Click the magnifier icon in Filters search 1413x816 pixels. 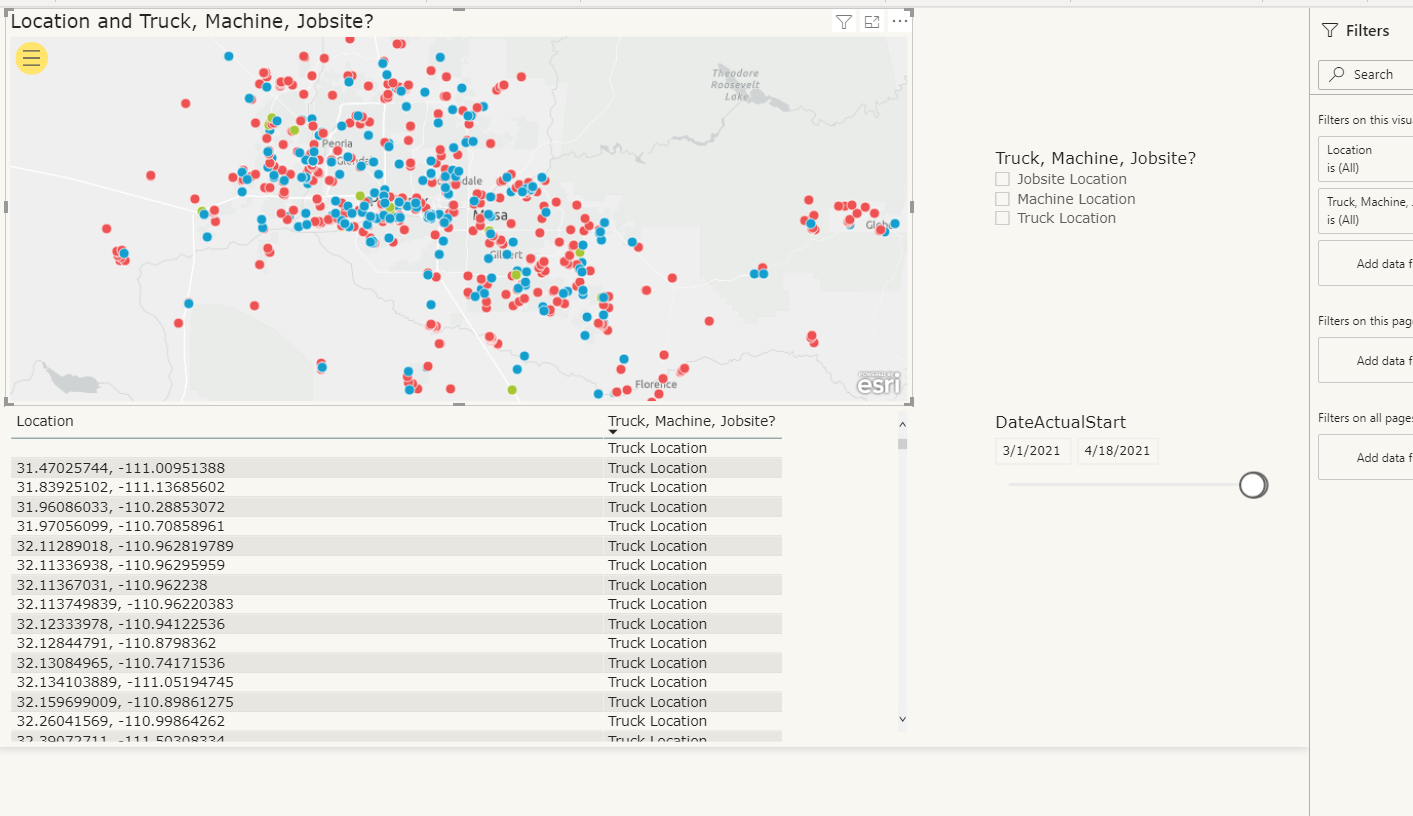tap(1337, 74)
